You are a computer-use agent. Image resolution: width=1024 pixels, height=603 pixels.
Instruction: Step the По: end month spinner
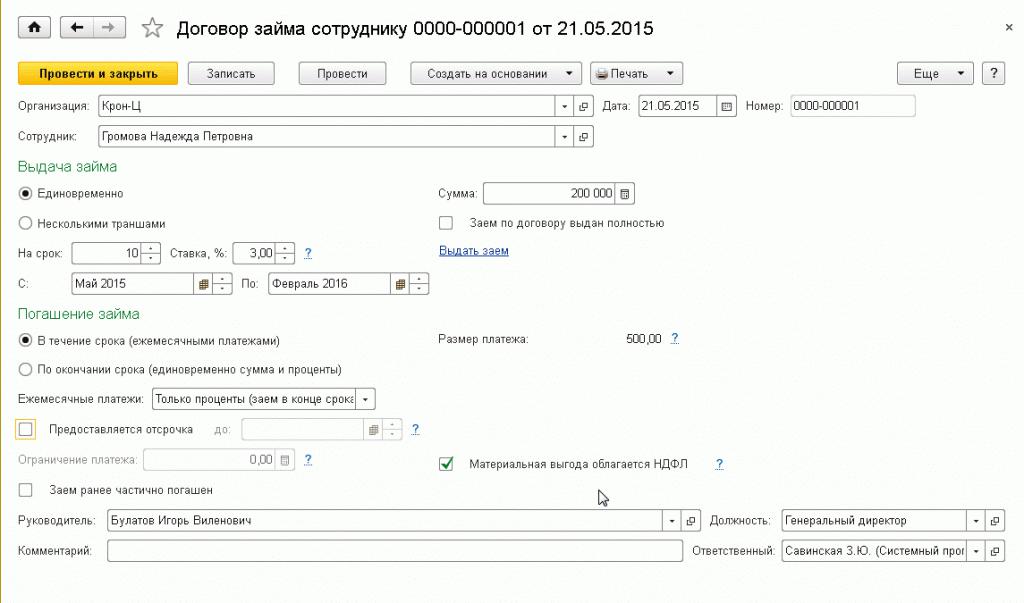[x=419, y=284]
